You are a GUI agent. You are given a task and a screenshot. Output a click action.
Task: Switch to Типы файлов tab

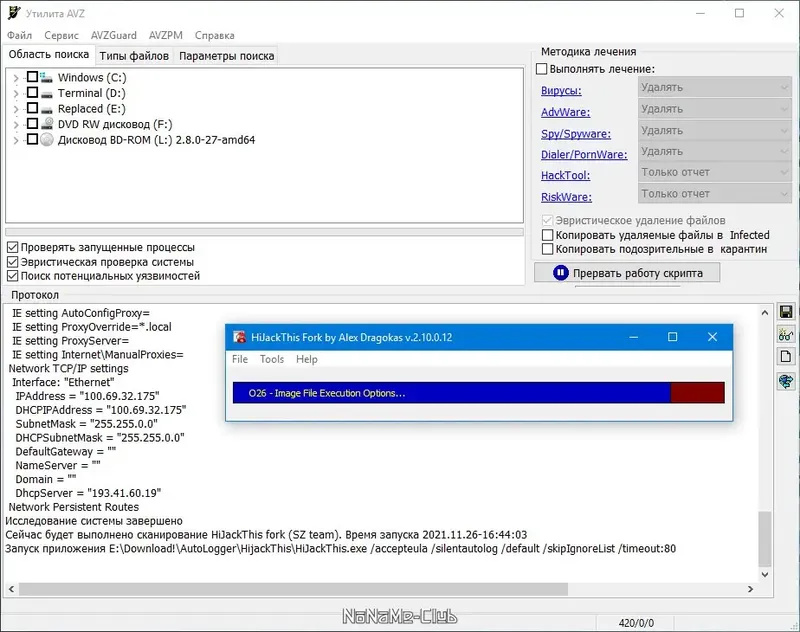click(x=134, y=56)
